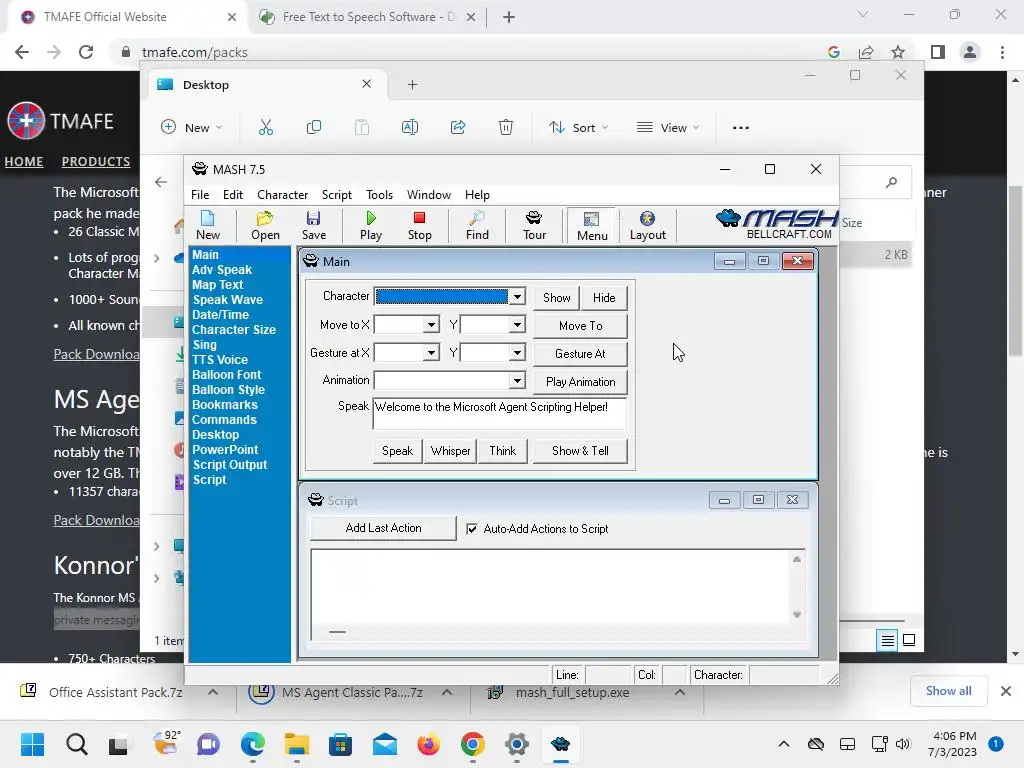Image resolution: width=1024 pixels, height=768 pixels.
Task: Click Script area scroll down arrow
Action: (x=797, y=615)
